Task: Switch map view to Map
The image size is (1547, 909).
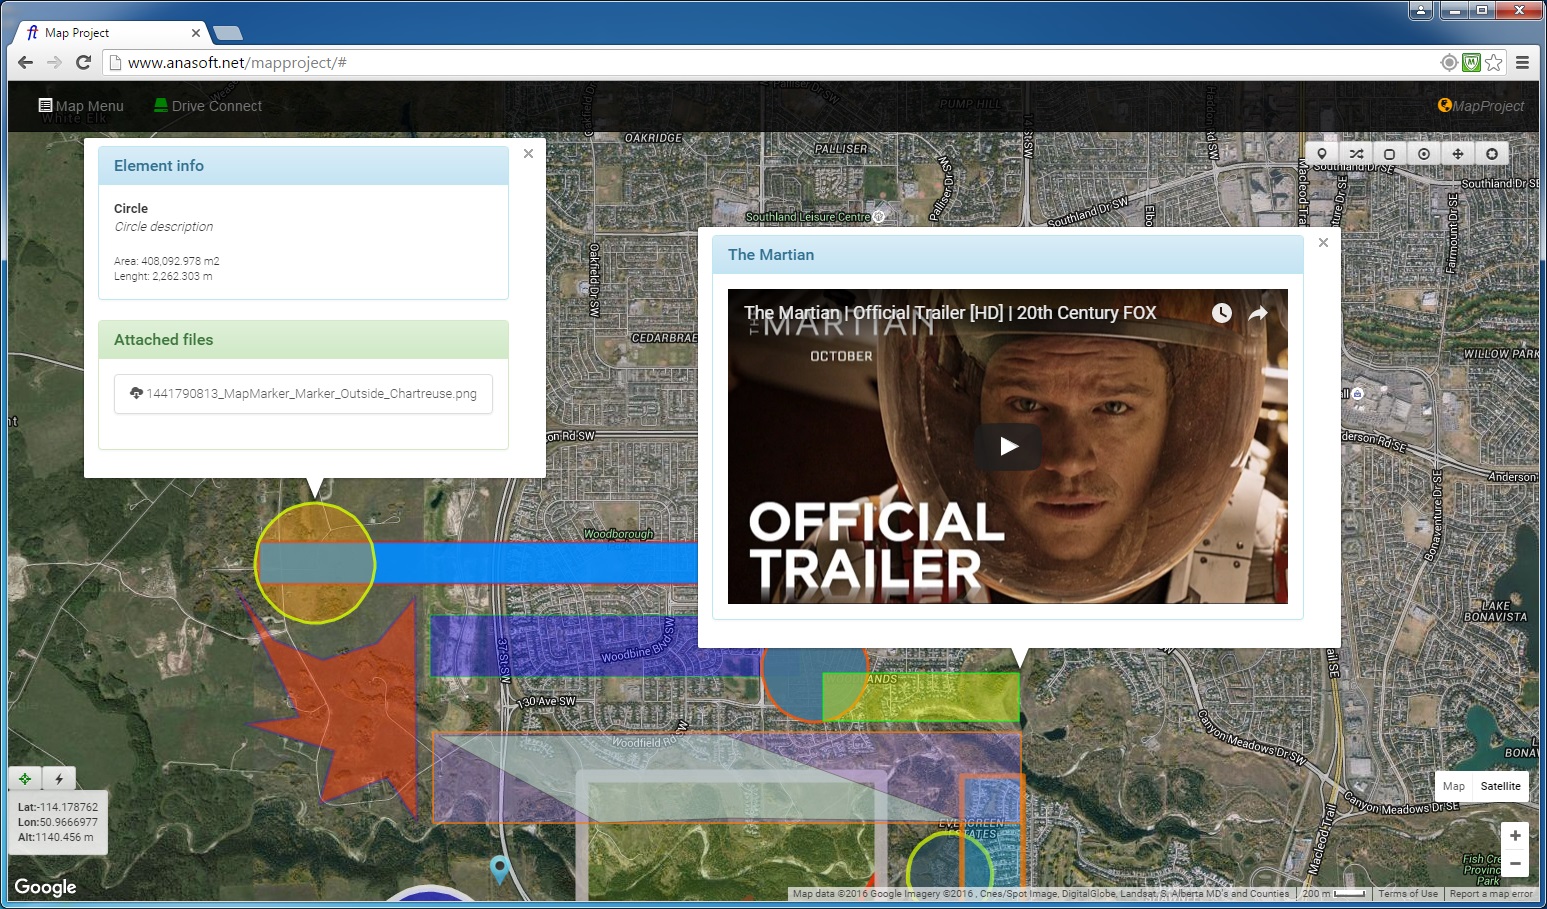Action: coord(1454,786)
